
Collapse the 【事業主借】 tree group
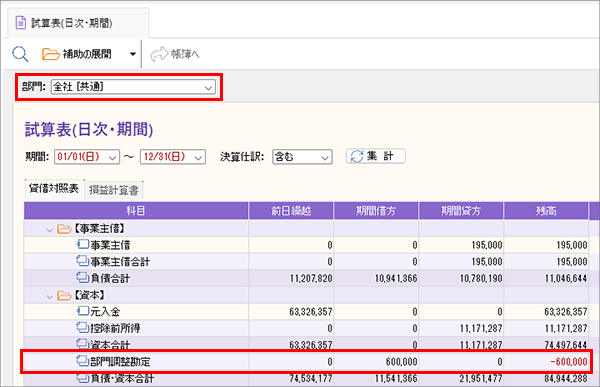tap(49, 230)
